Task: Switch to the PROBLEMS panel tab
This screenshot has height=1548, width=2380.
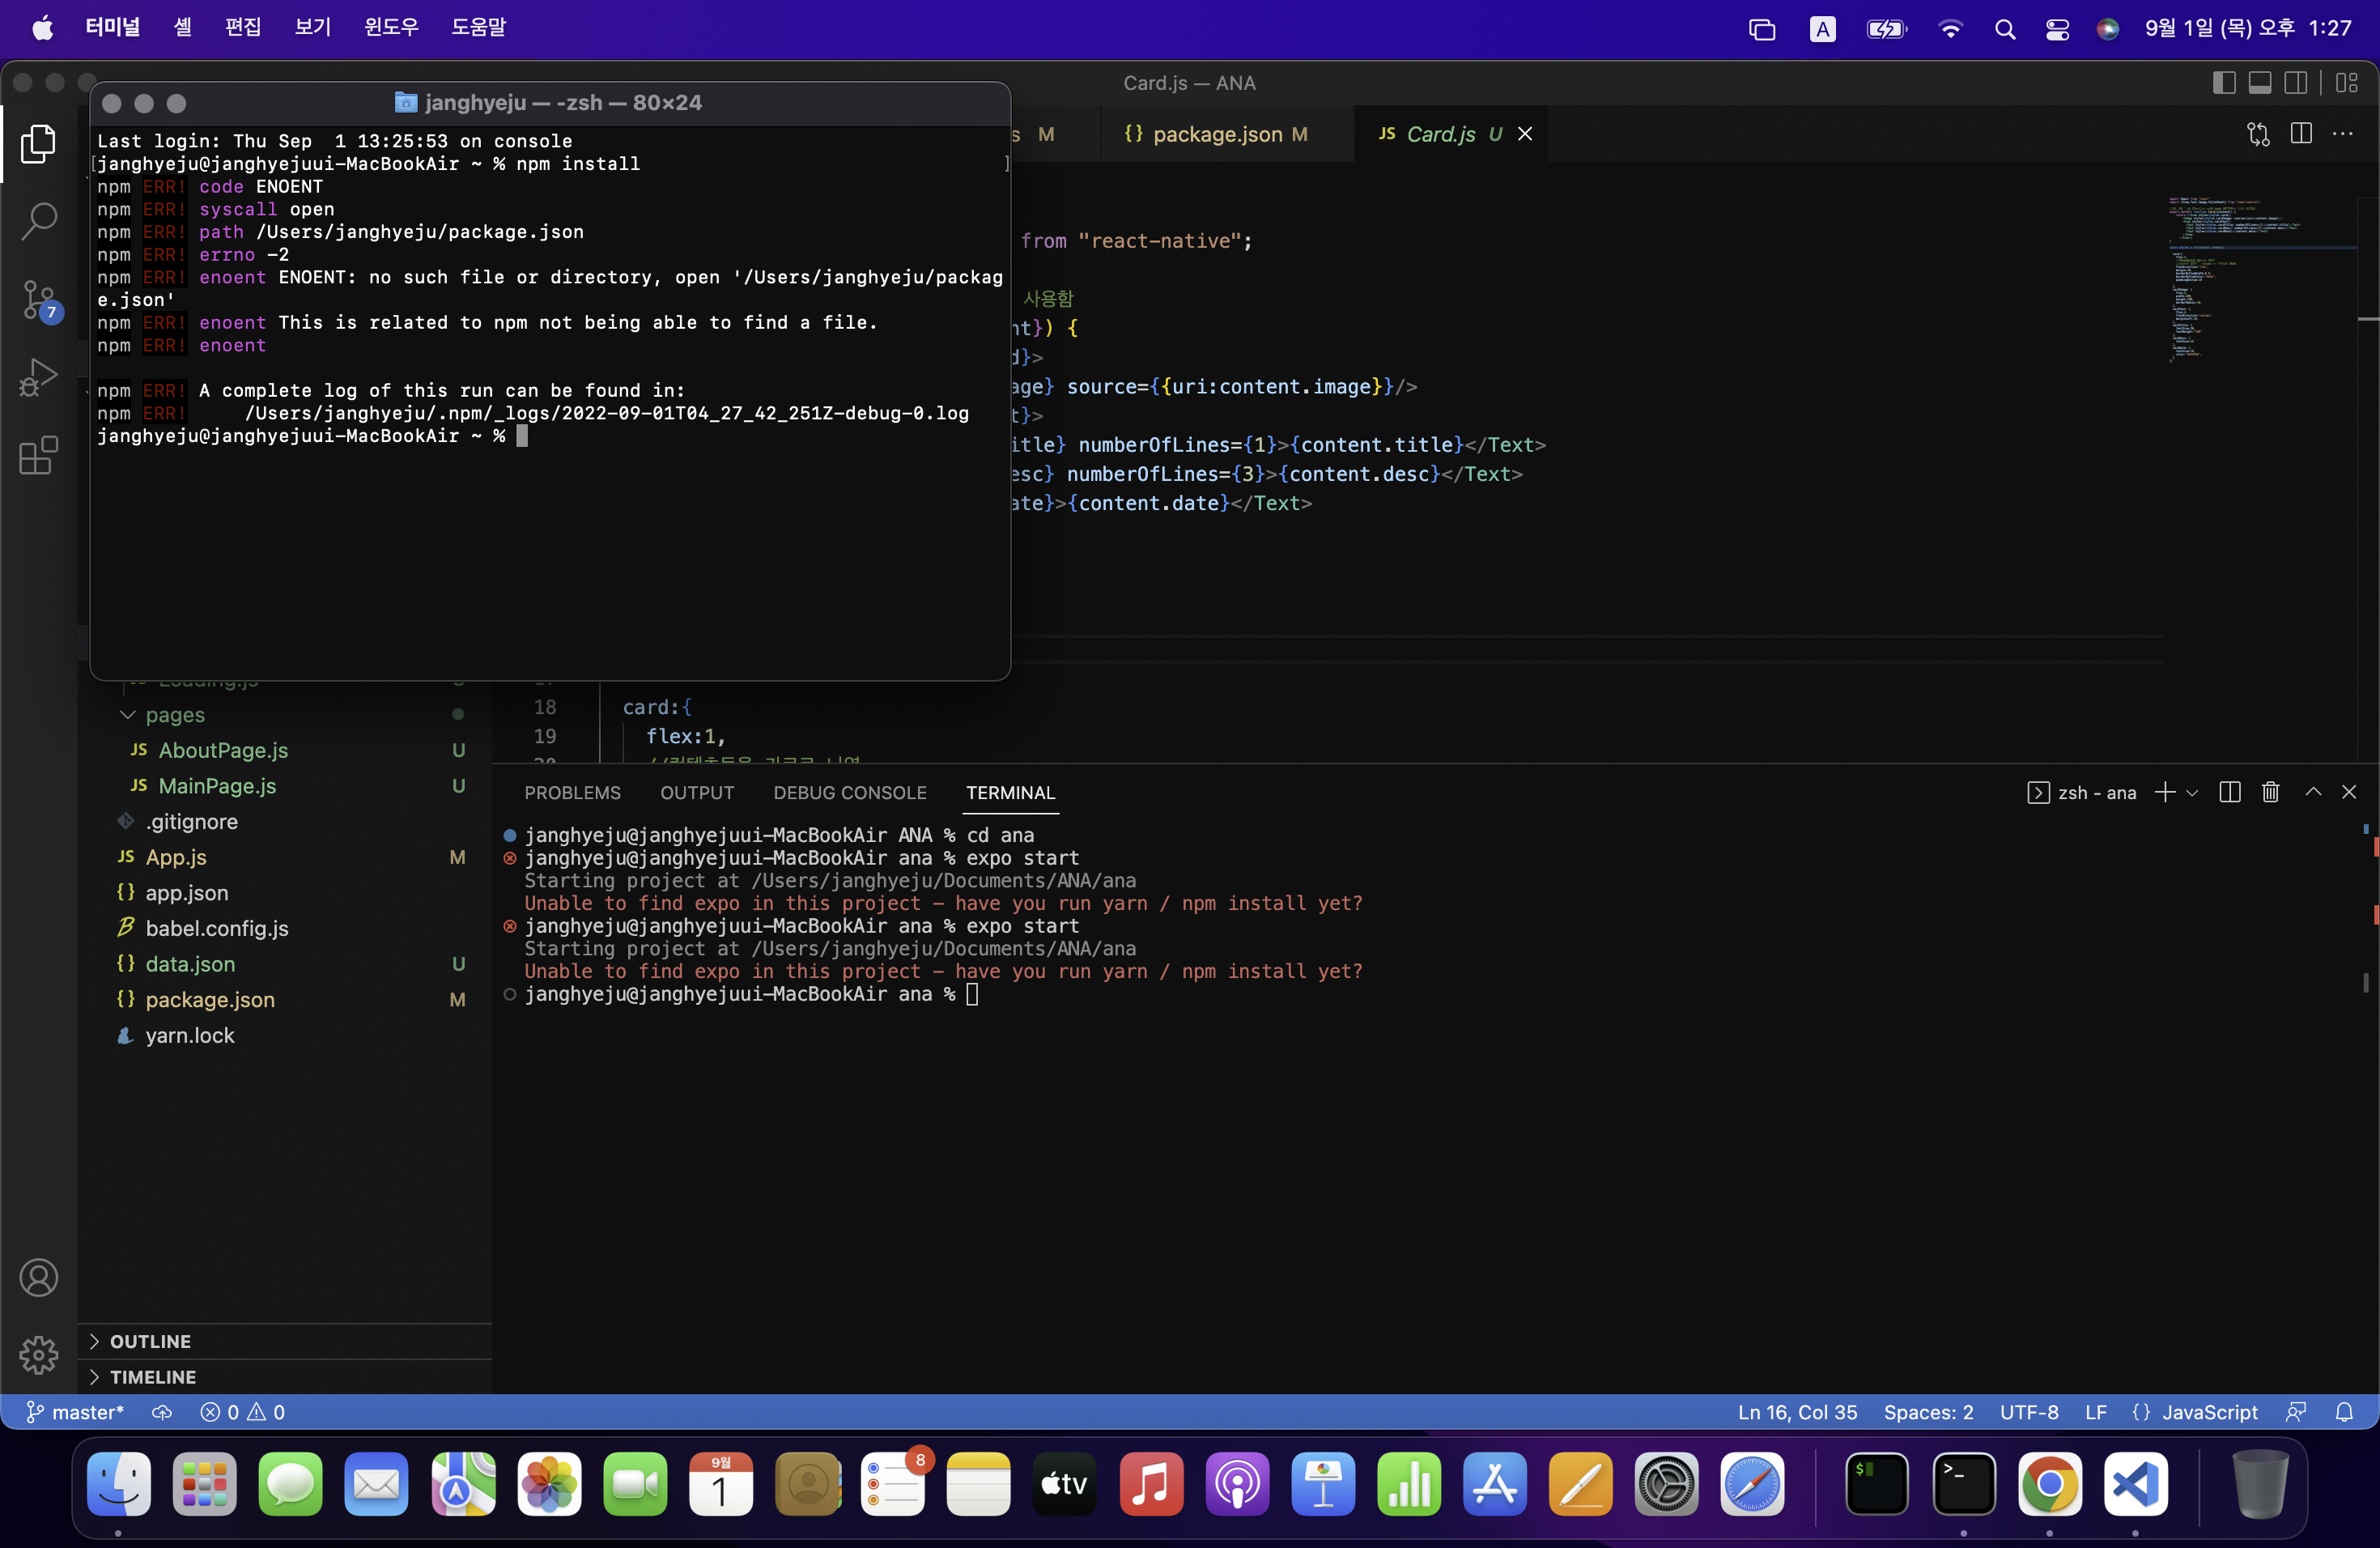Action: coord(572,793)
